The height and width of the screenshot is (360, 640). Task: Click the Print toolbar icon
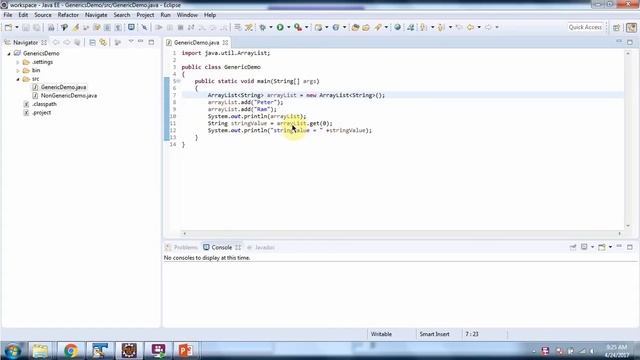coord(51,27)
